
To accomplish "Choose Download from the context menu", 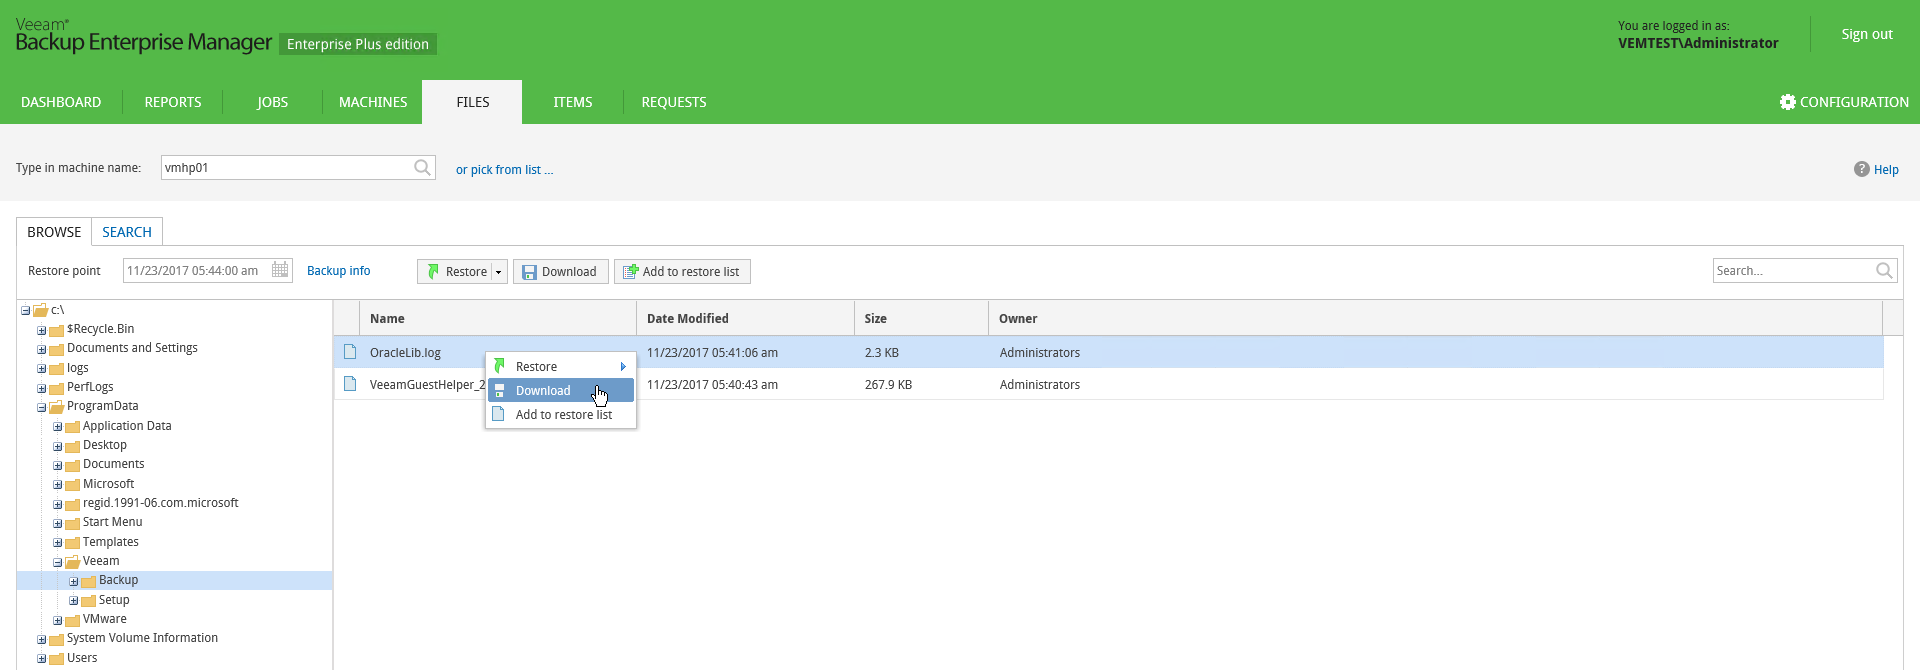I will (x=561, y=391).
